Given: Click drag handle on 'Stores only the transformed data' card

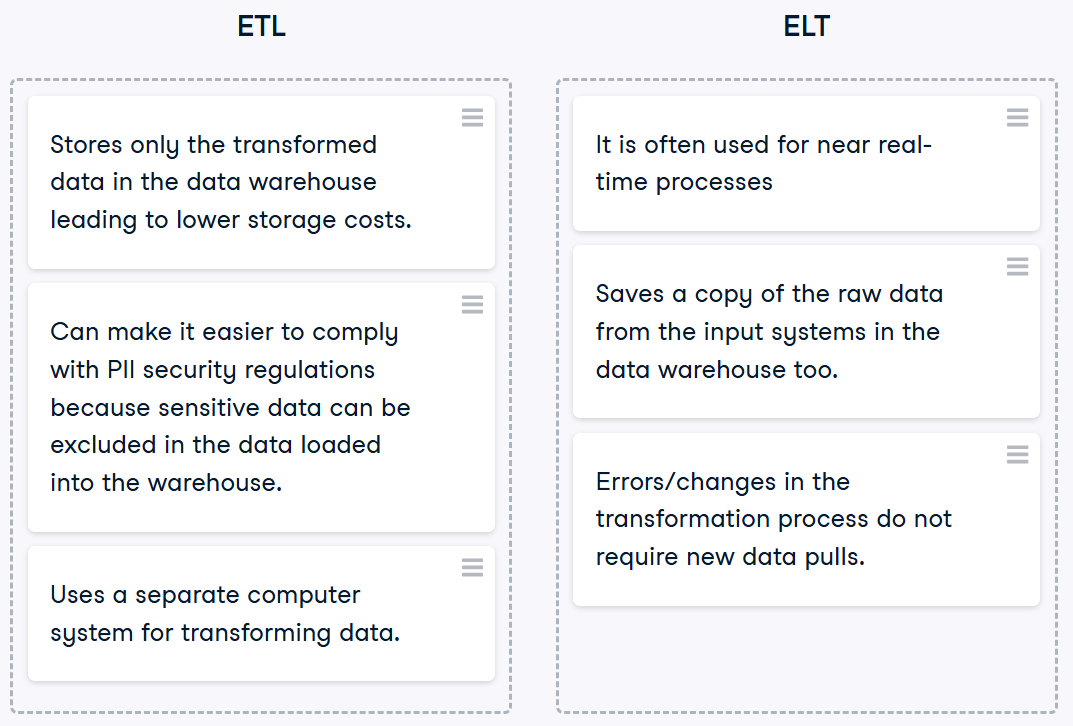Looking at the screenshot, I should point(472,118).
